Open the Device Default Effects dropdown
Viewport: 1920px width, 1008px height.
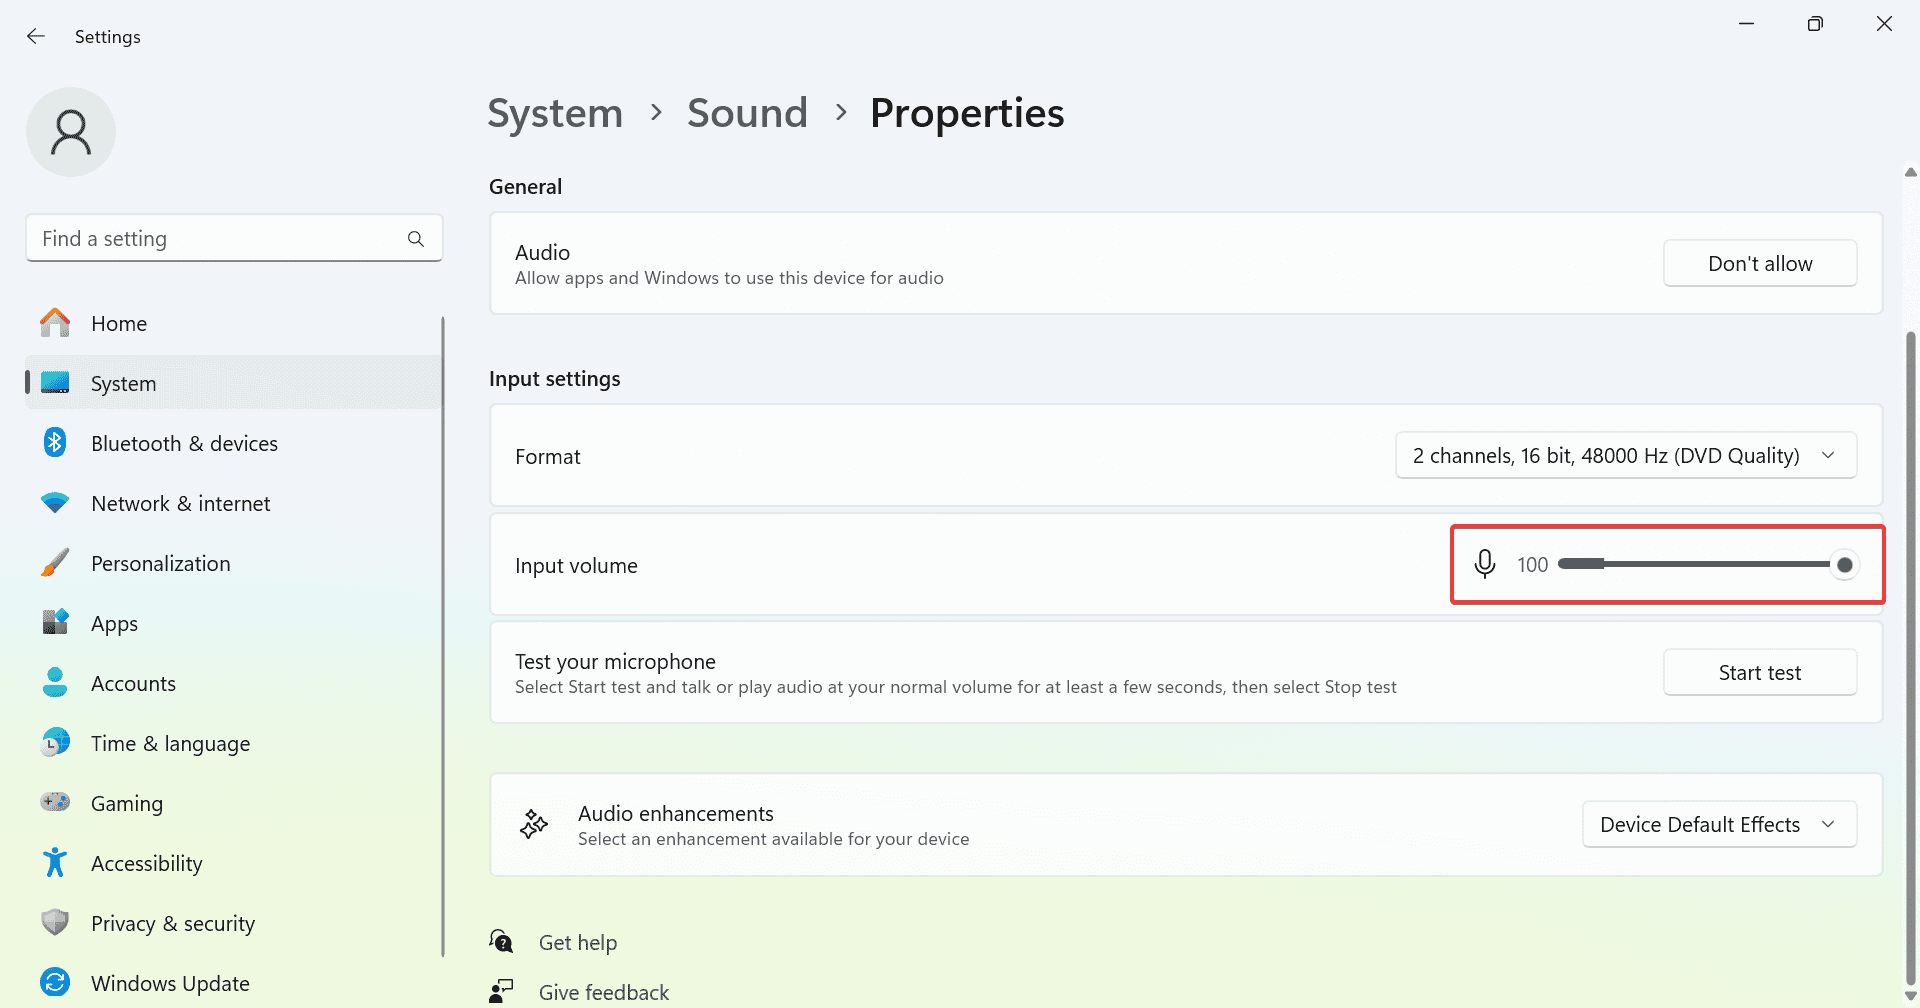pos(1719,825)
